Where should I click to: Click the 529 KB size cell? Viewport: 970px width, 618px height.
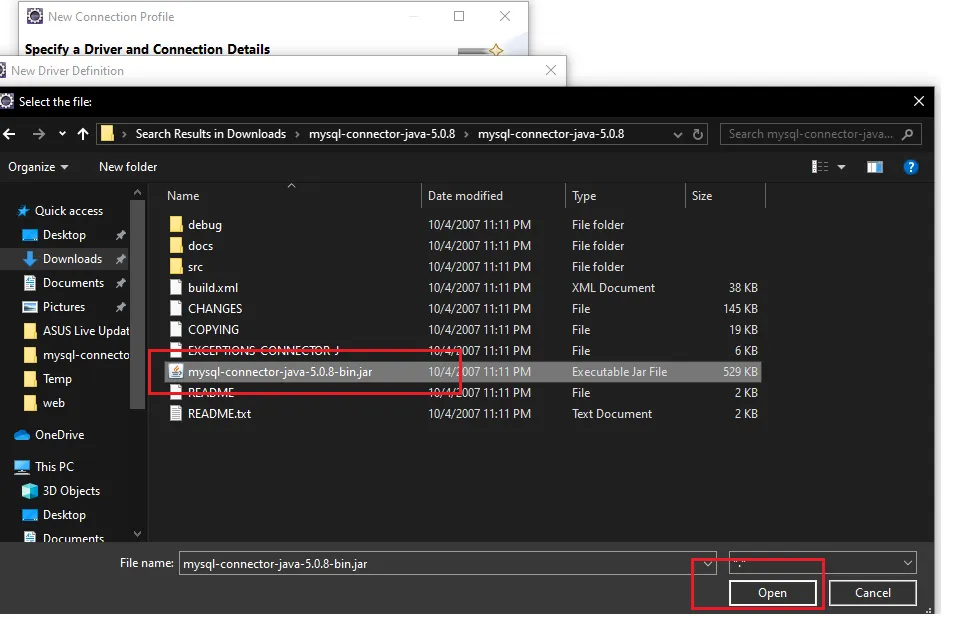740,372
